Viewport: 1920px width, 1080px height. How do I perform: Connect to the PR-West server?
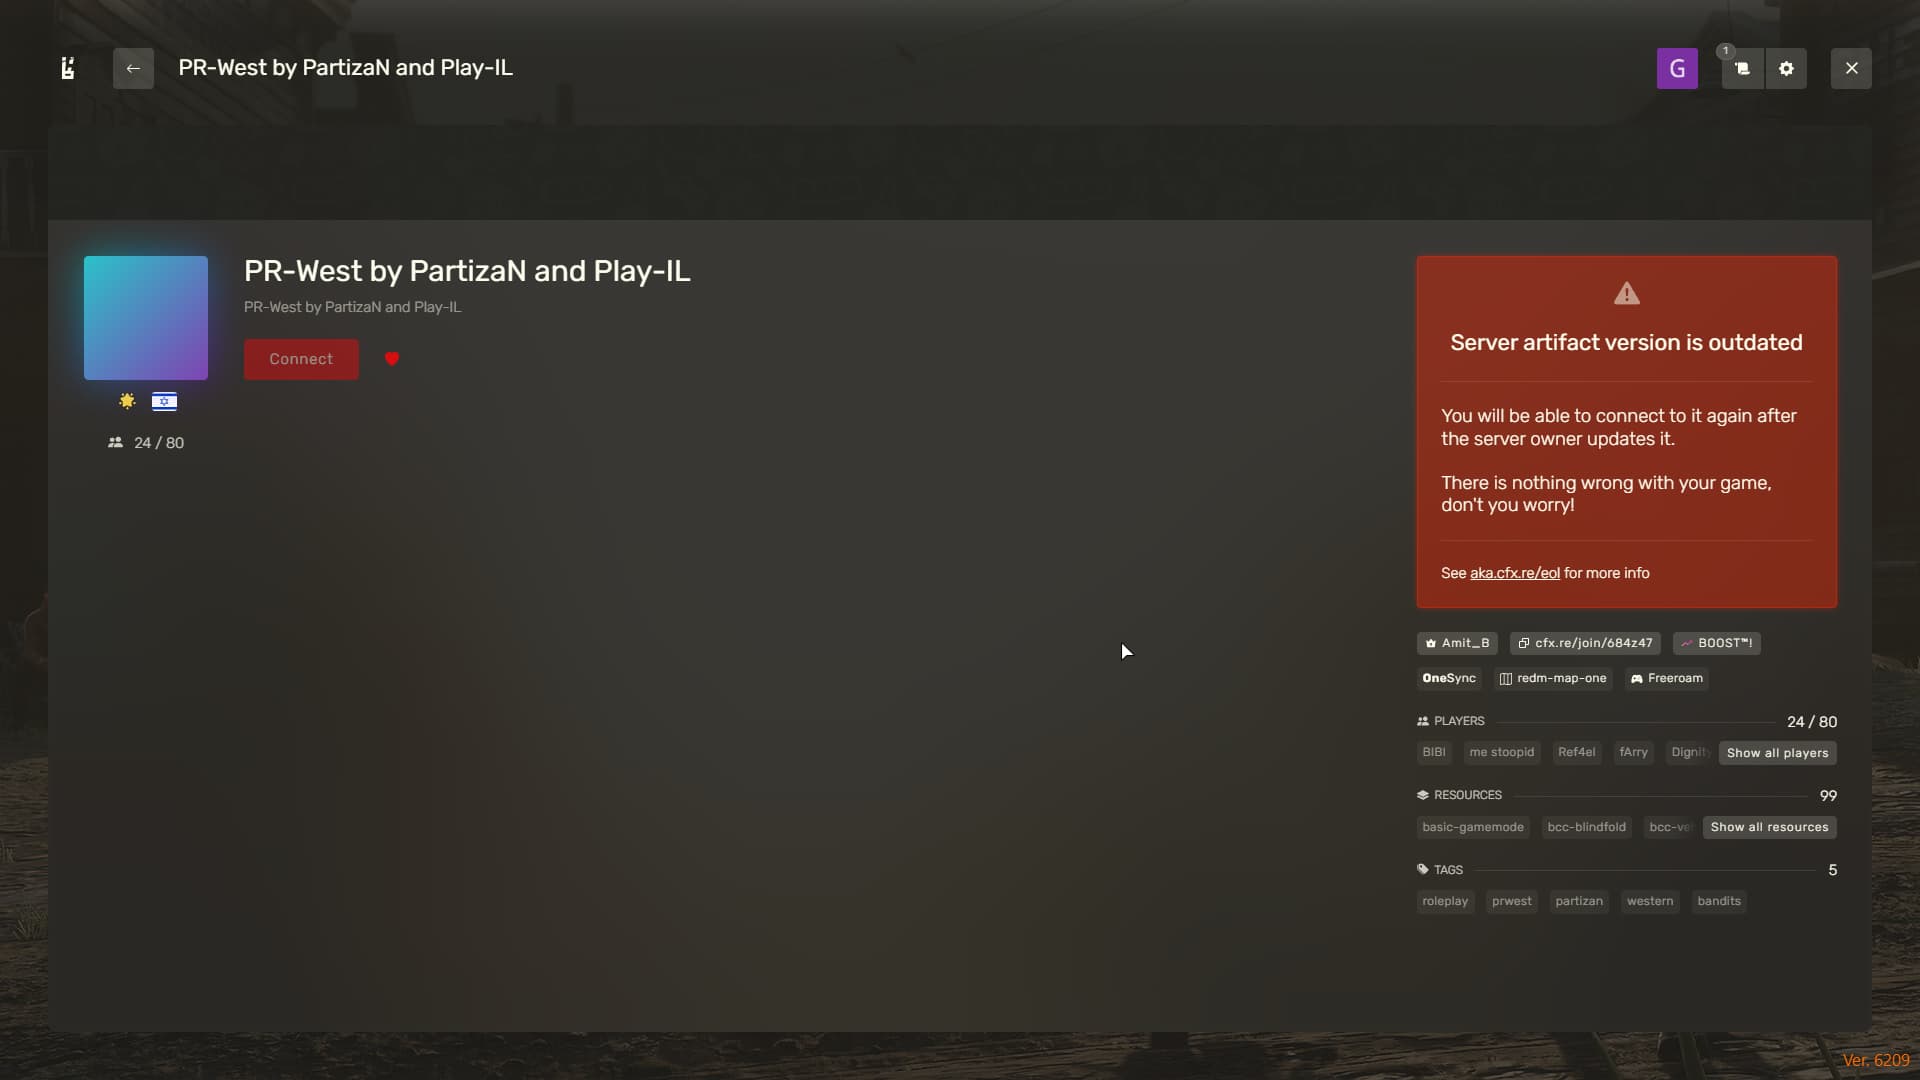pos(301,359)
